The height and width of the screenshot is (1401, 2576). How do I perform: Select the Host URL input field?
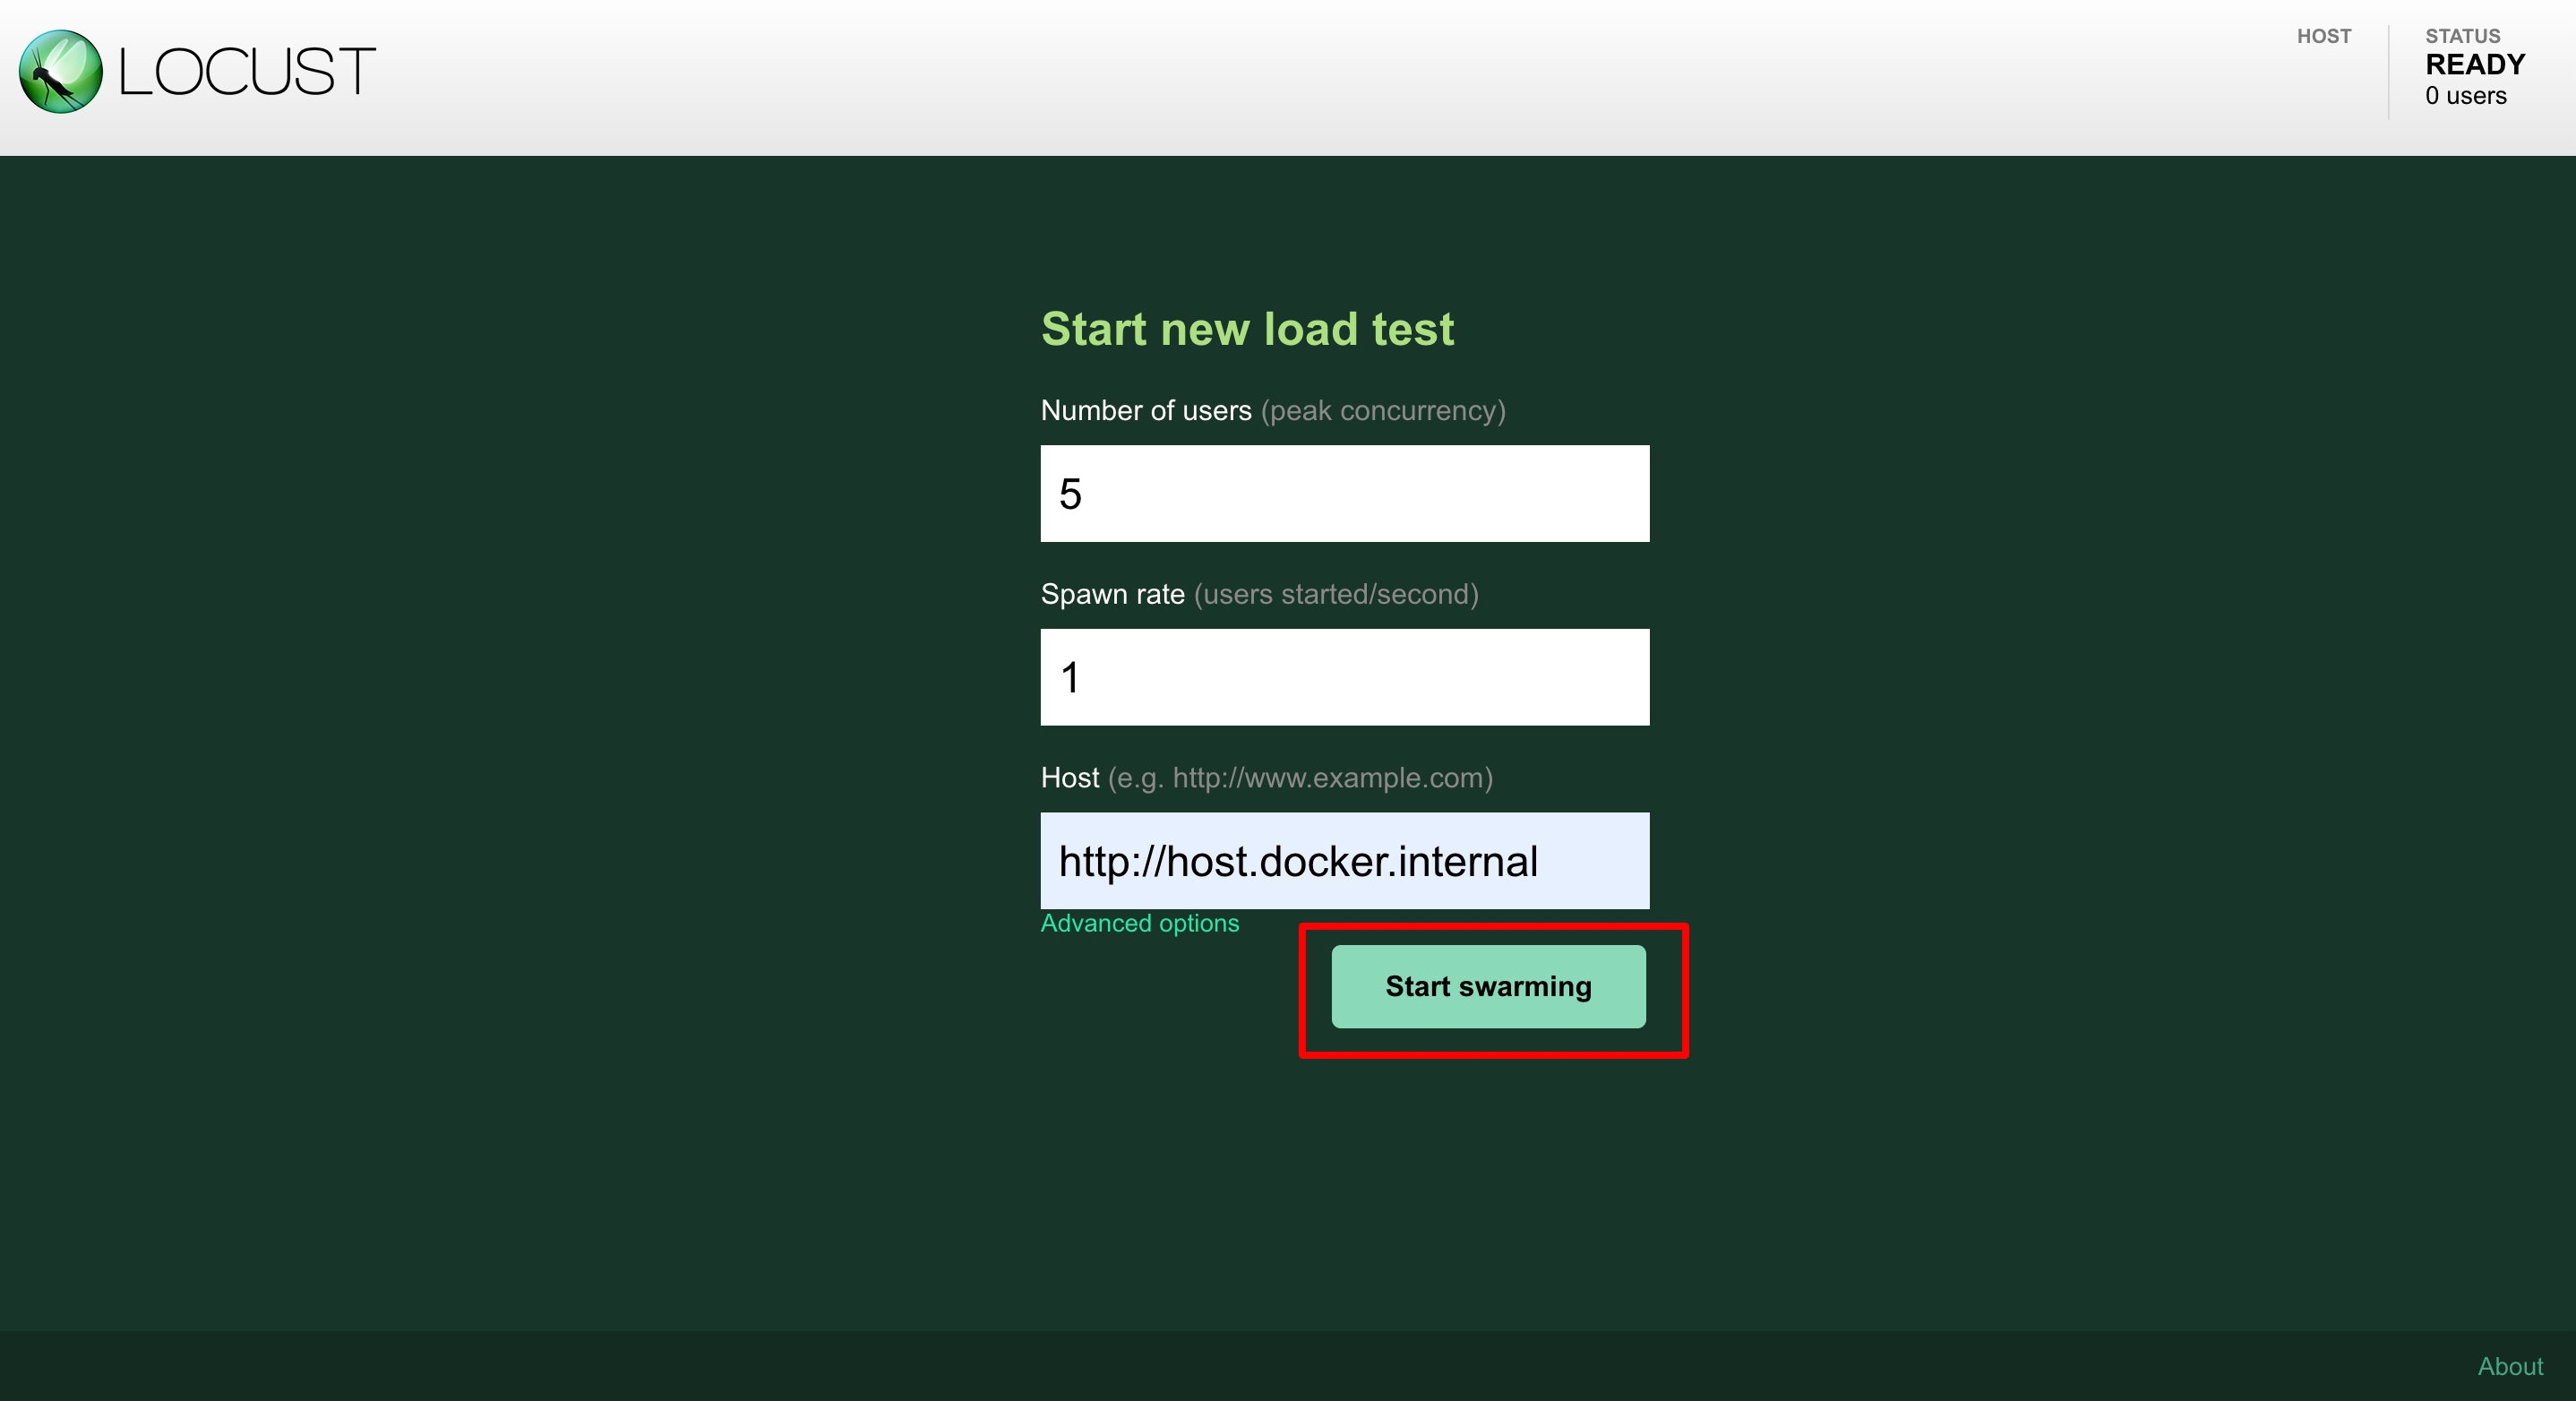coord(1344,861)
